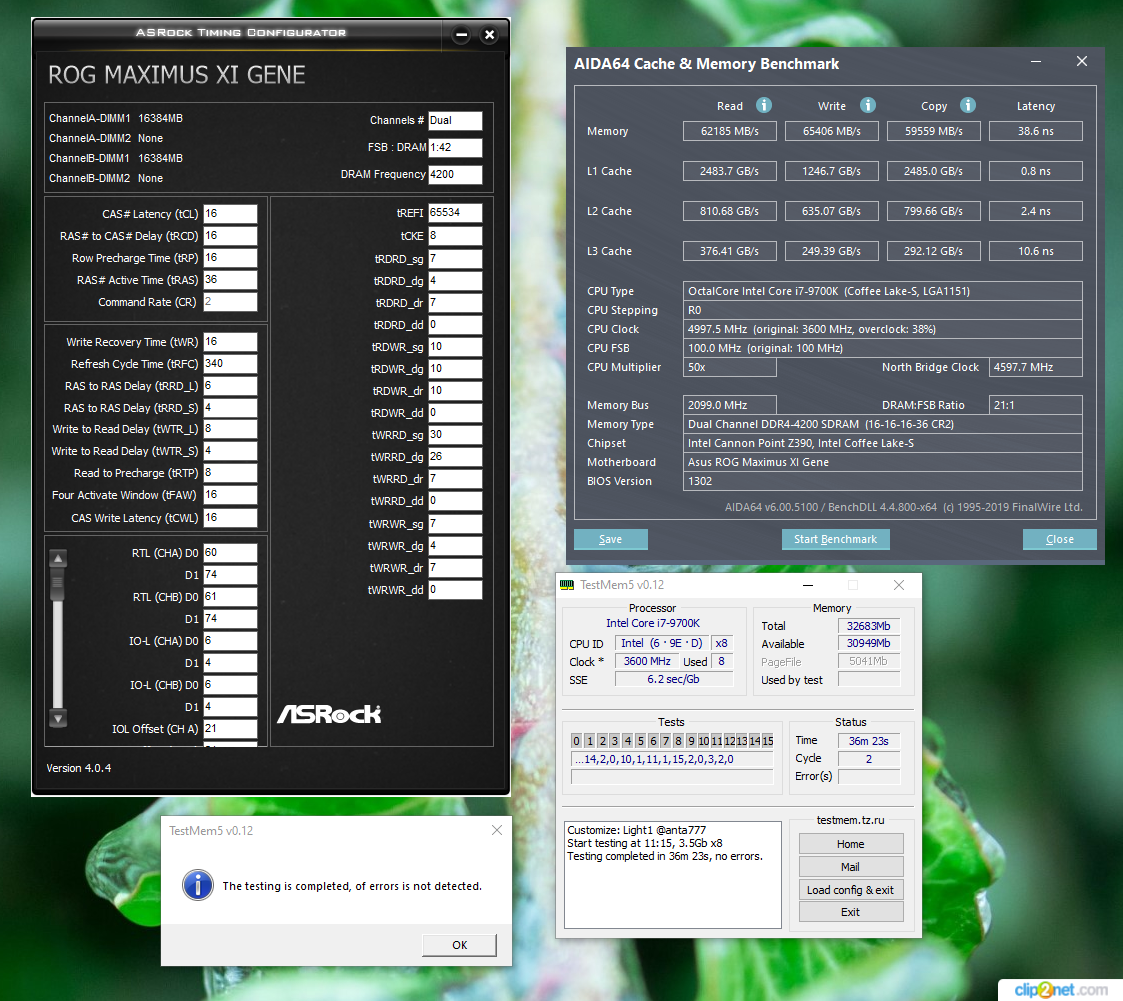Click scroll-up arrow in the RTL list
Image resolution: width=1123 pixels, height=1001 pixels.
[58, 558]
